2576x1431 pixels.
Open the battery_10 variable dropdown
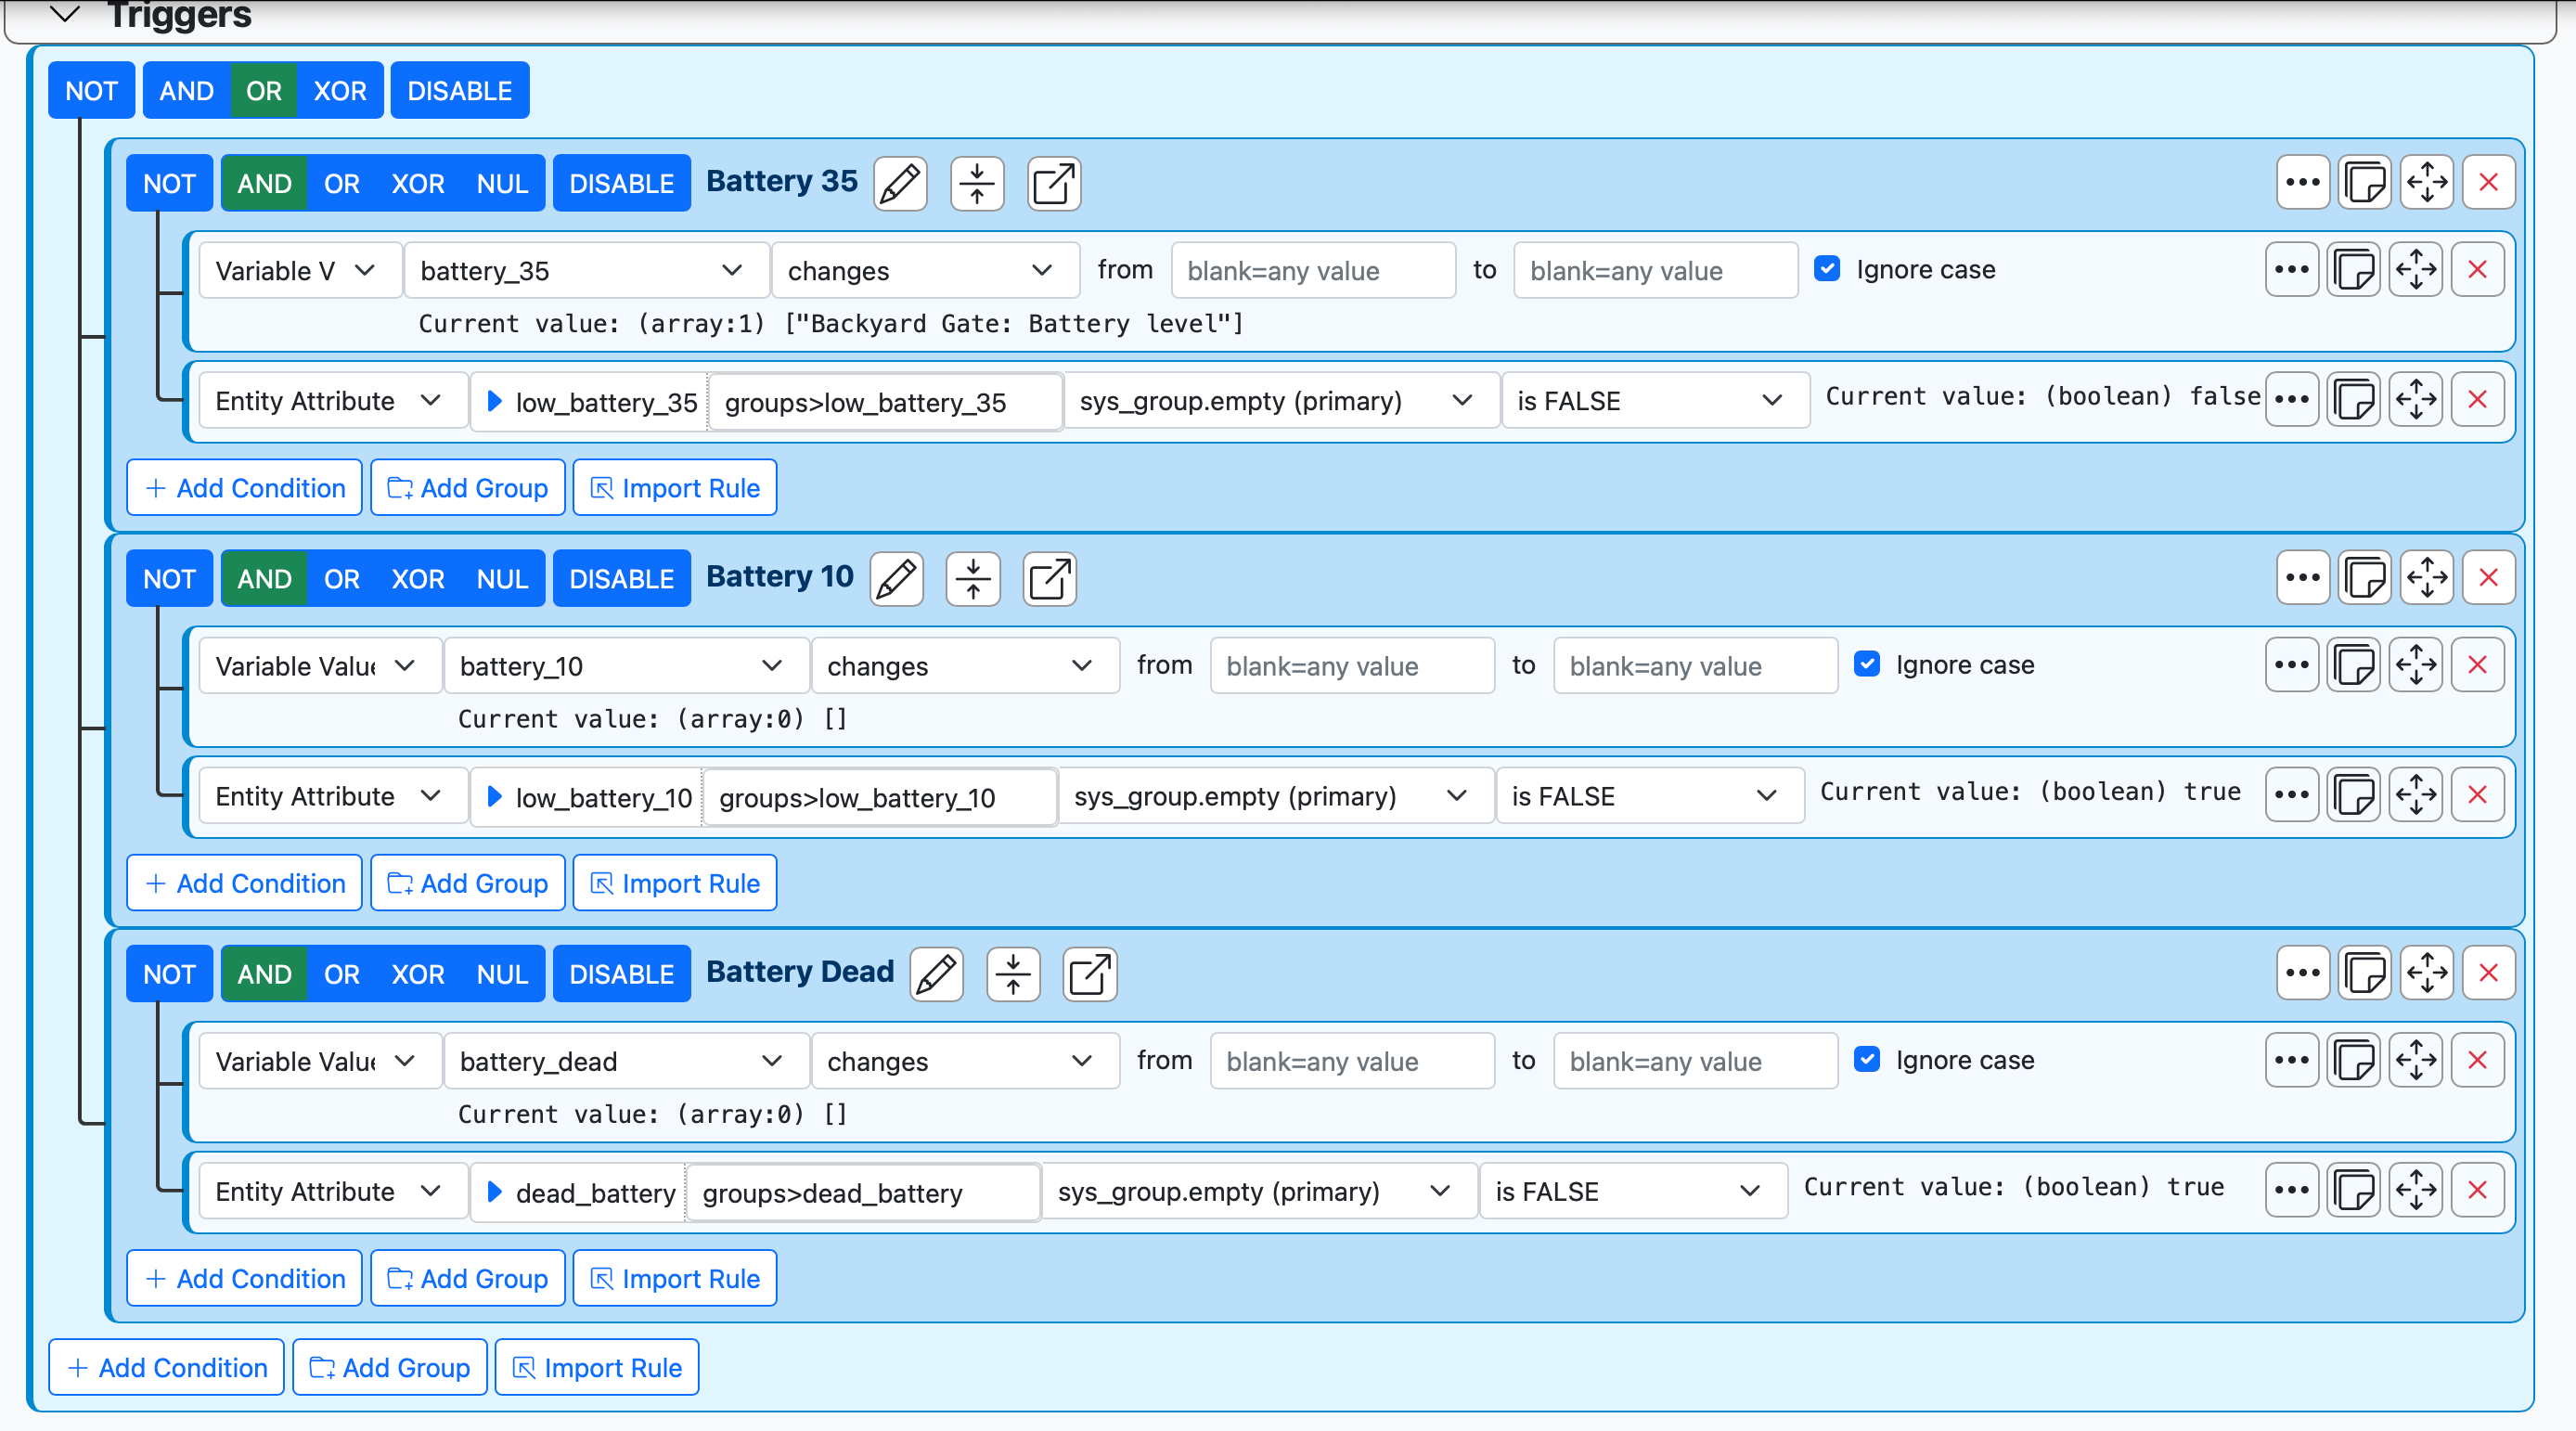coord(625,665)
